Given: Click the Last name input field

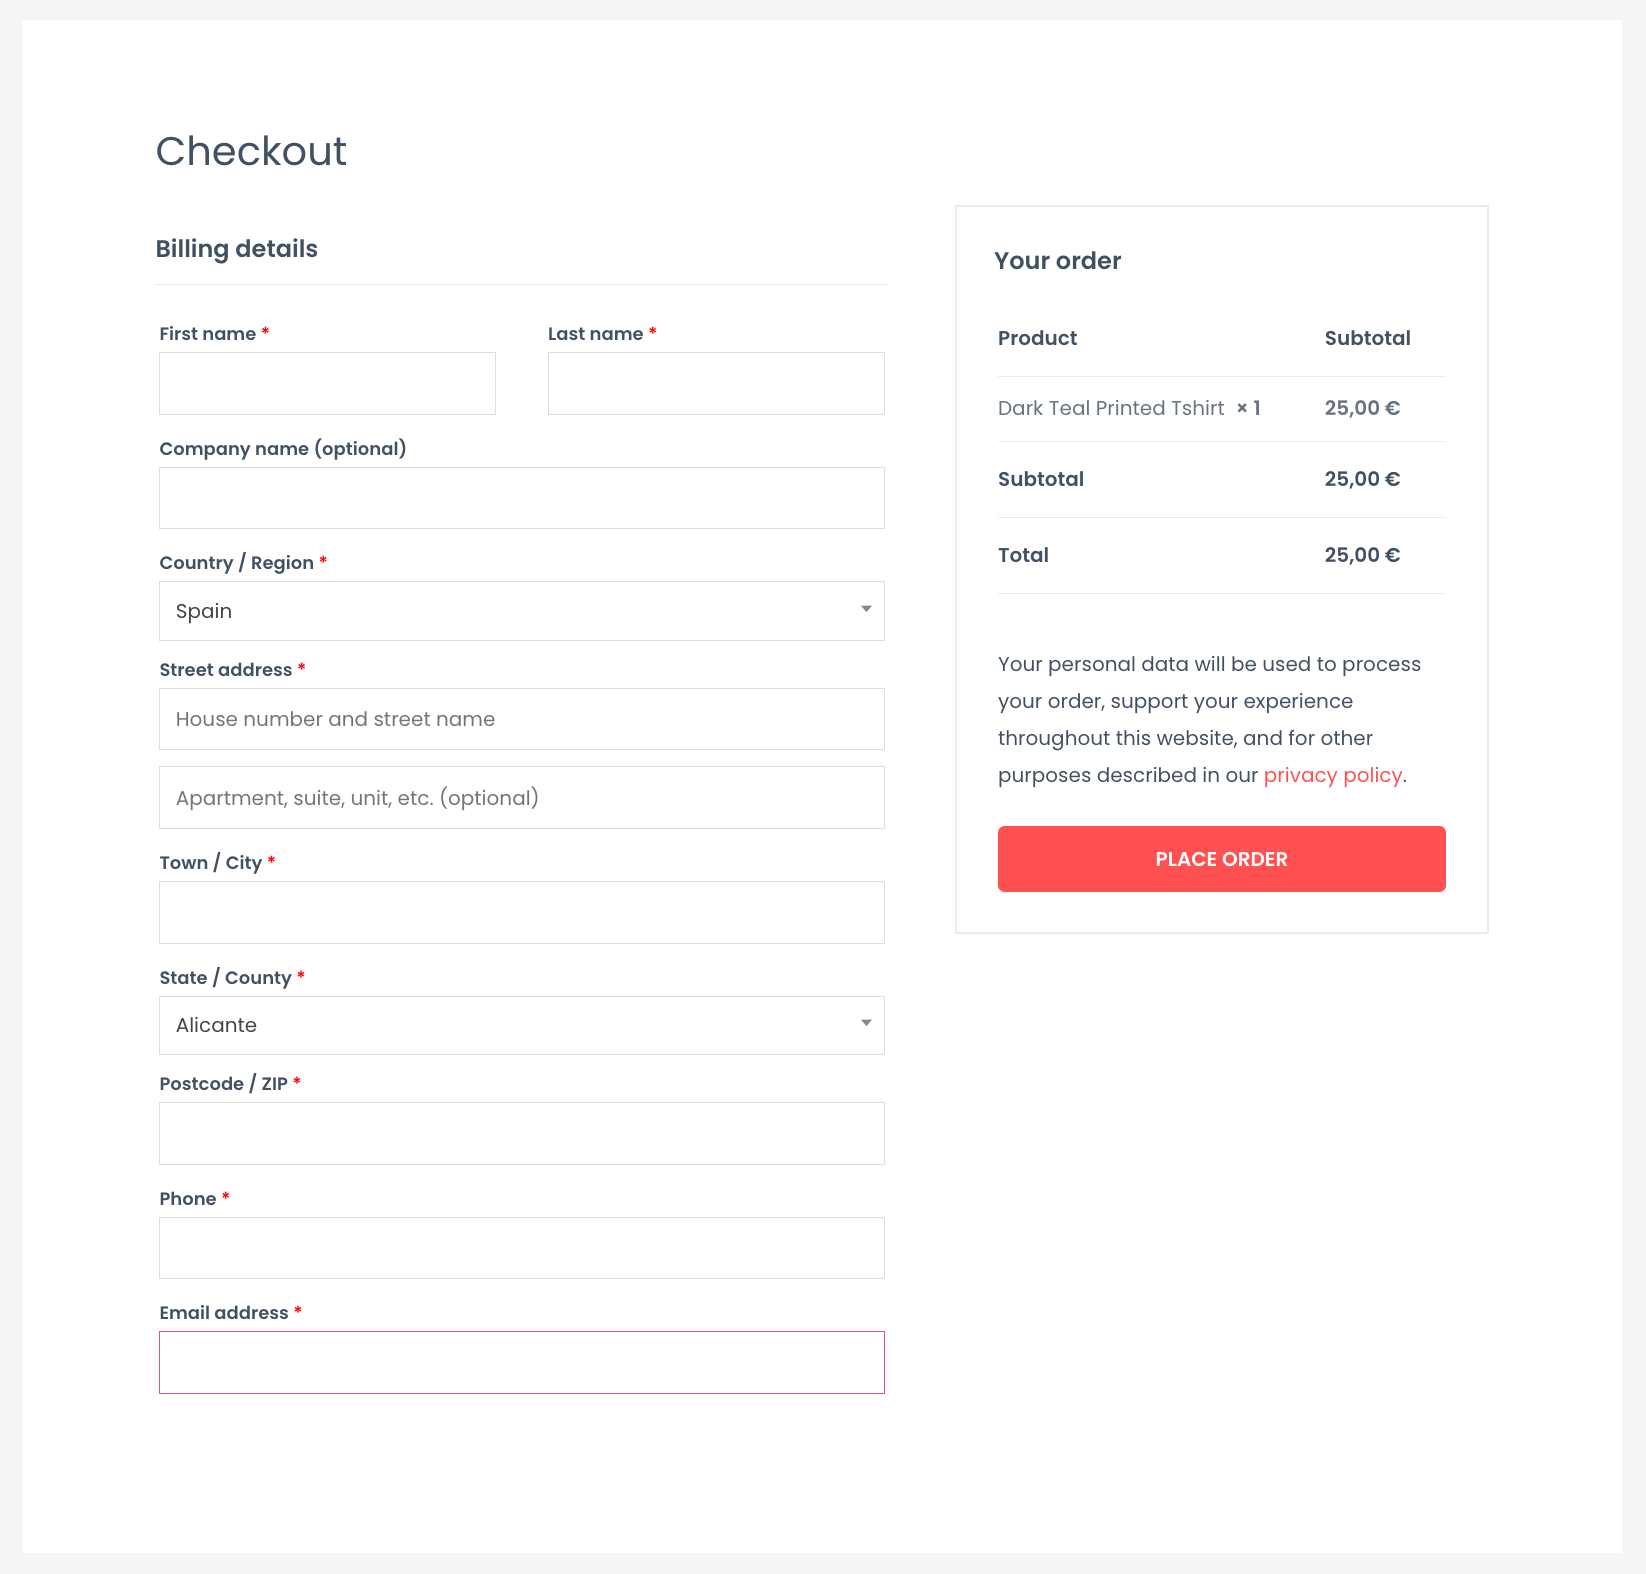Looking at the screenshot, I should tap(716, 383).
